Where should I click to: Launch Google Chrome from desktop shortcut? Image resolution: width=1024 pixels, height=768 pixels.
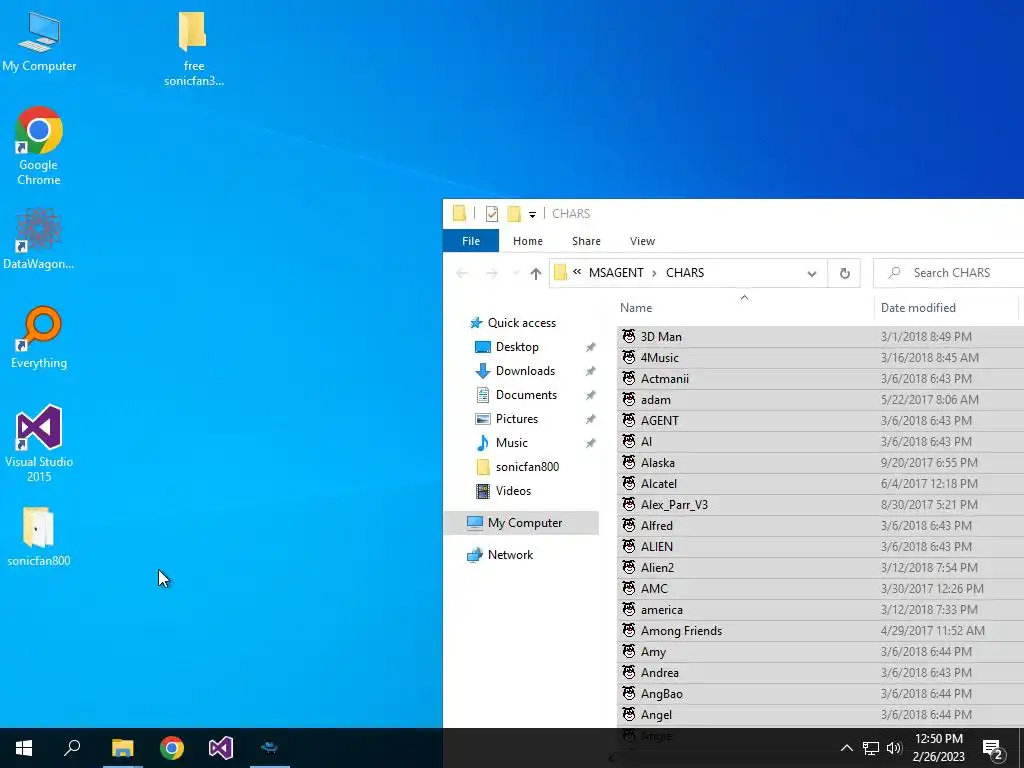tap(39, 146)
